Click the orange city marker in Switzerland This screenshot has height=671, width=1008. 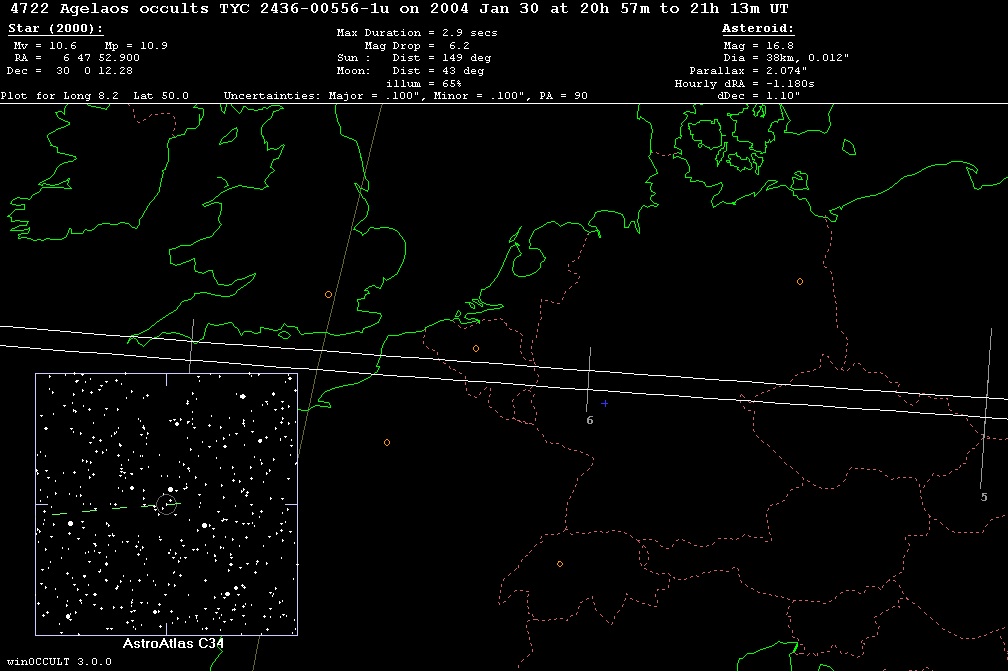tap(560, 564)
